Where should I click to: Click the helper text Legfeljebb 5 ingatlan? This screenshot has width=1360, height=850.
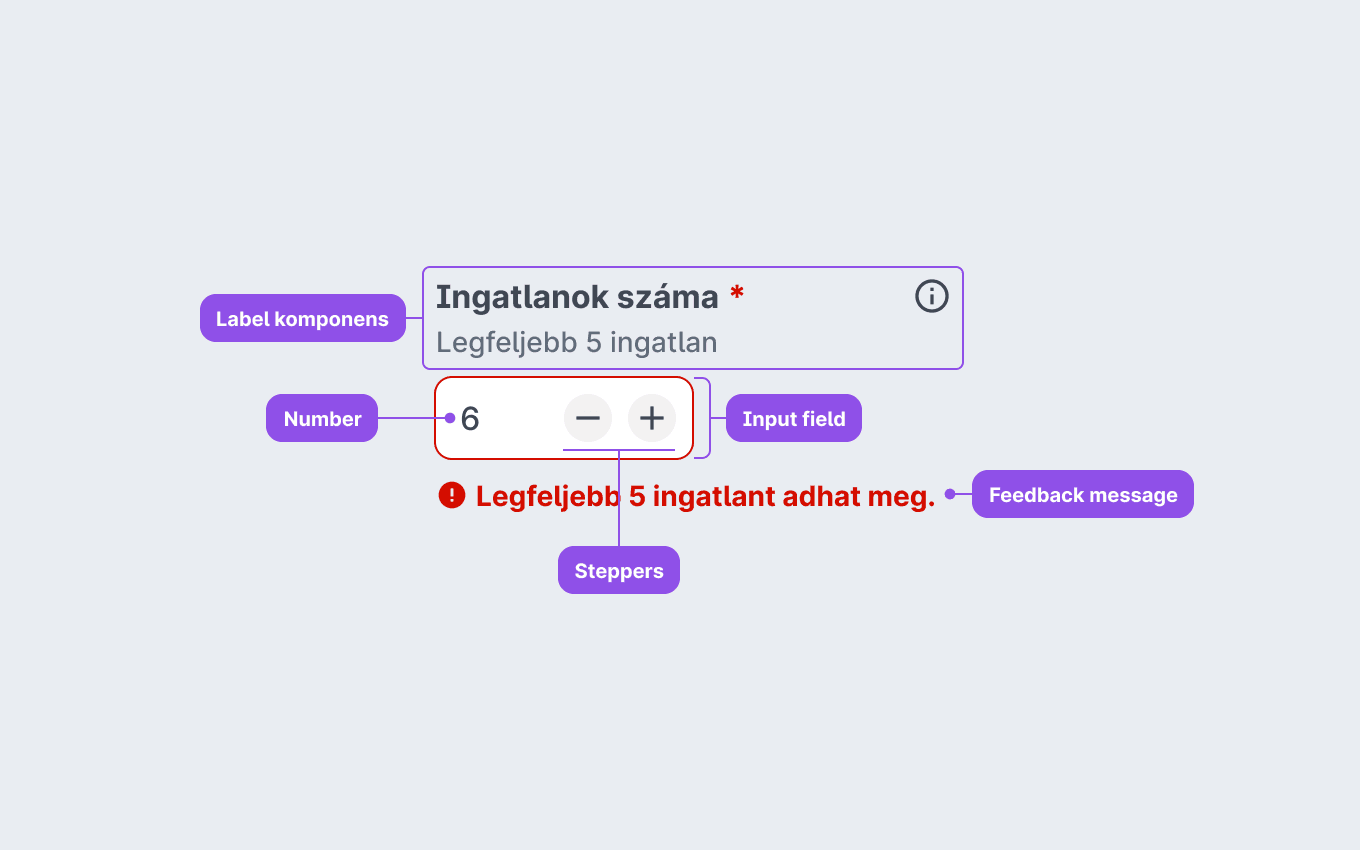pyautogui.click(x=577, y=342)
